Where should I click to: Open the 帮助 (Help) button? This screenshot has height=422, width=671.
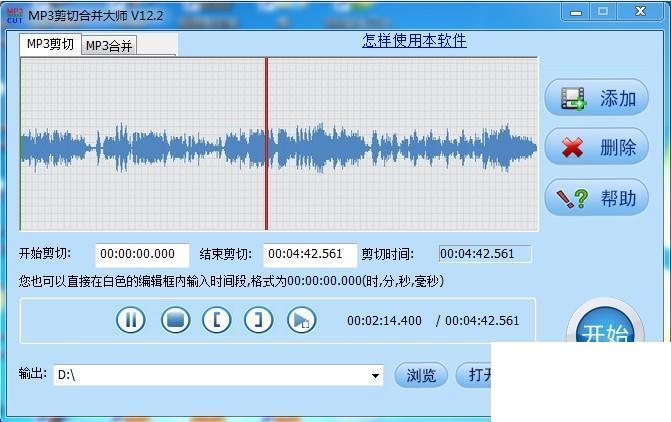tap(597, 198)
